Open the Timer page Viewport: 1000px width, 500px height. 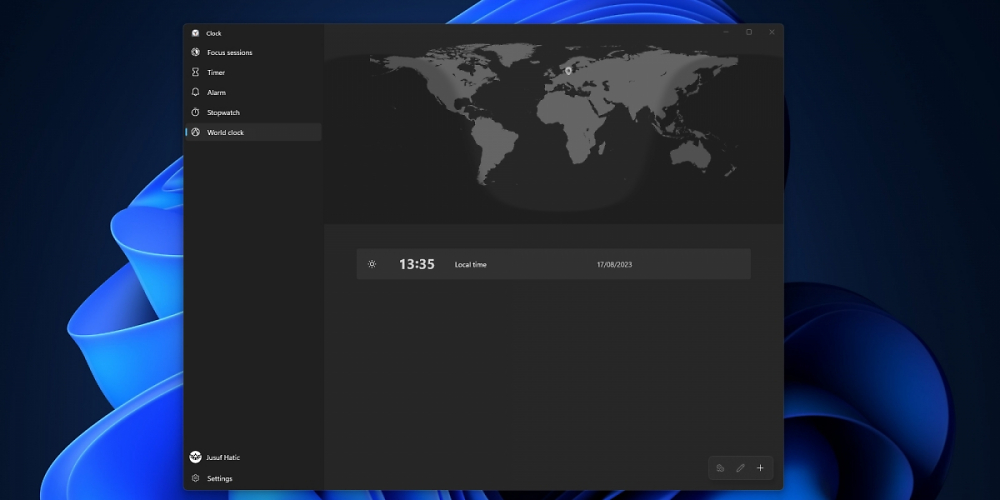[x=253, y=73]
